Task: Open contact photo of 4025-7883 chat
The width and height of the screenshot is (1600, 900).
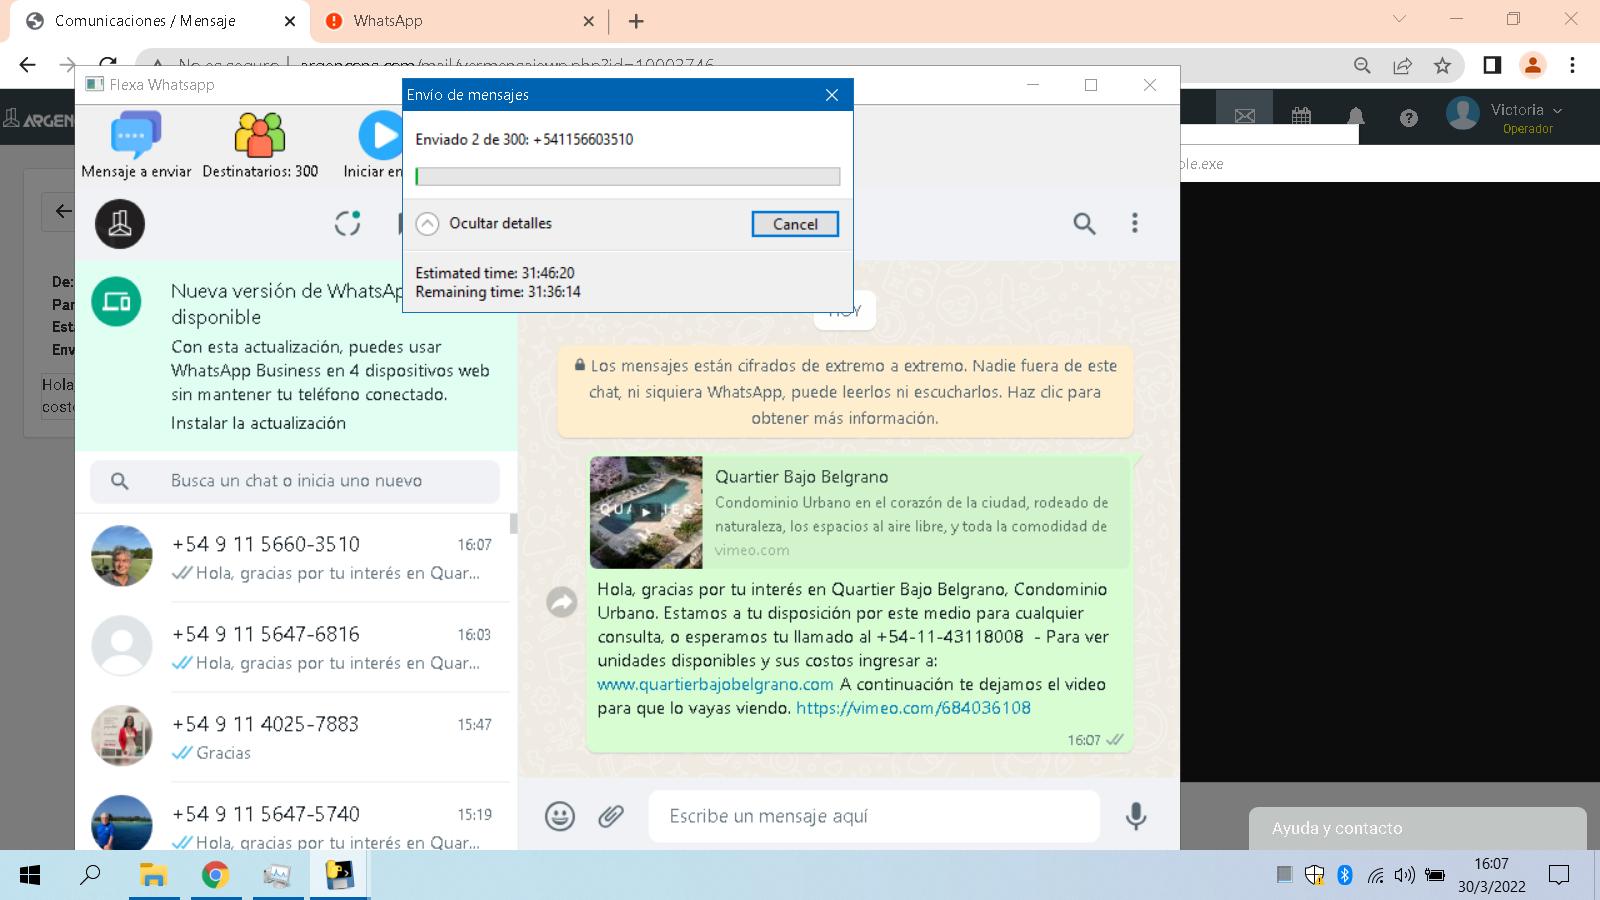Action: 122,736
